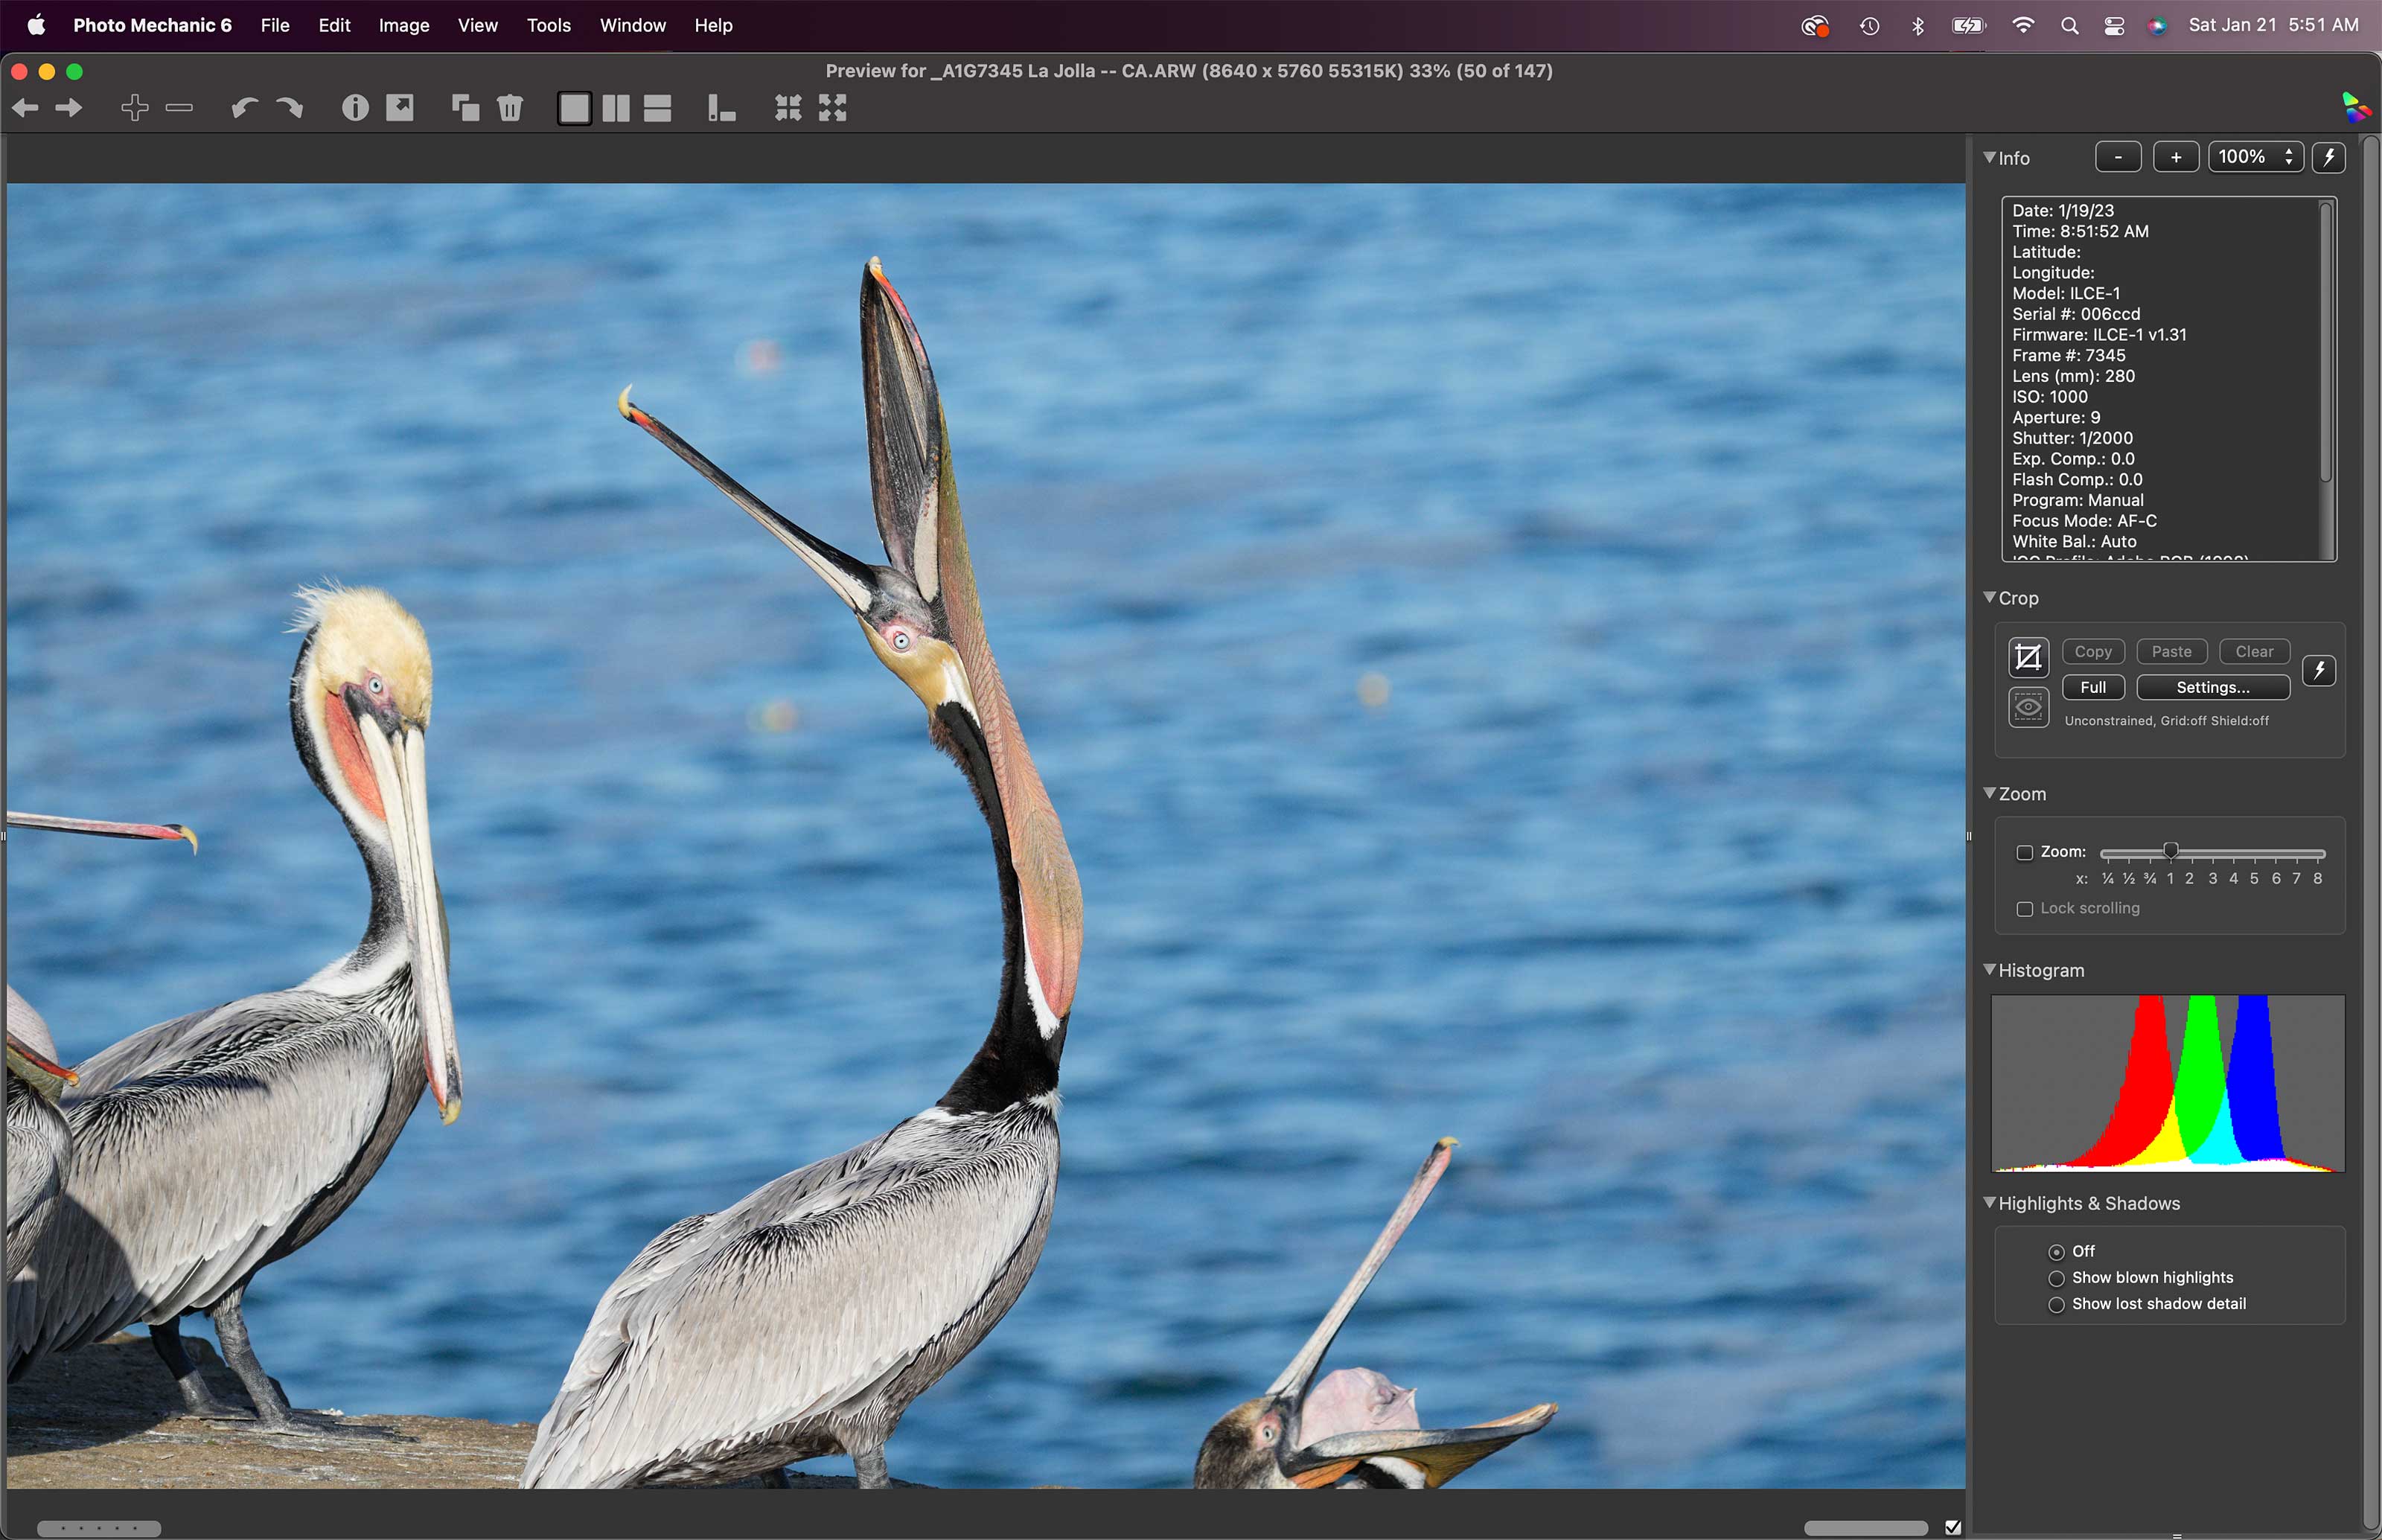Image resolution: width=2382 pixels, height=1540 pixels.
Task: Click the 'ISO: 1000' info line
Action: click(2050, 397)
